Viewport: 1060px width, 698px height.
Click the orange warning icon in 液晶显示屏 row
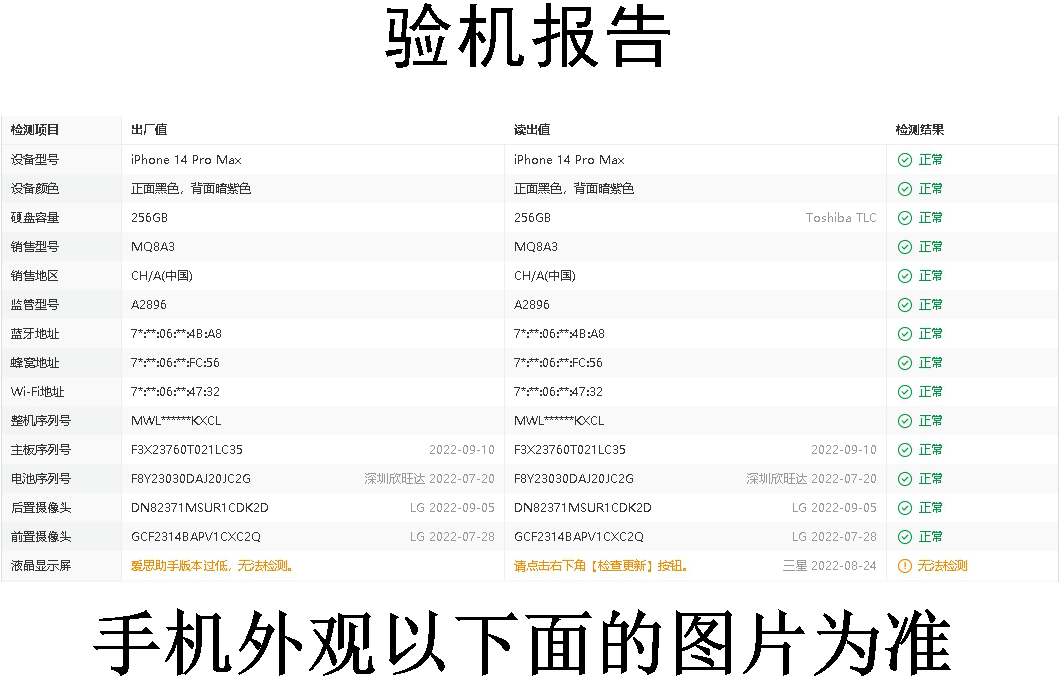(905, 566)
